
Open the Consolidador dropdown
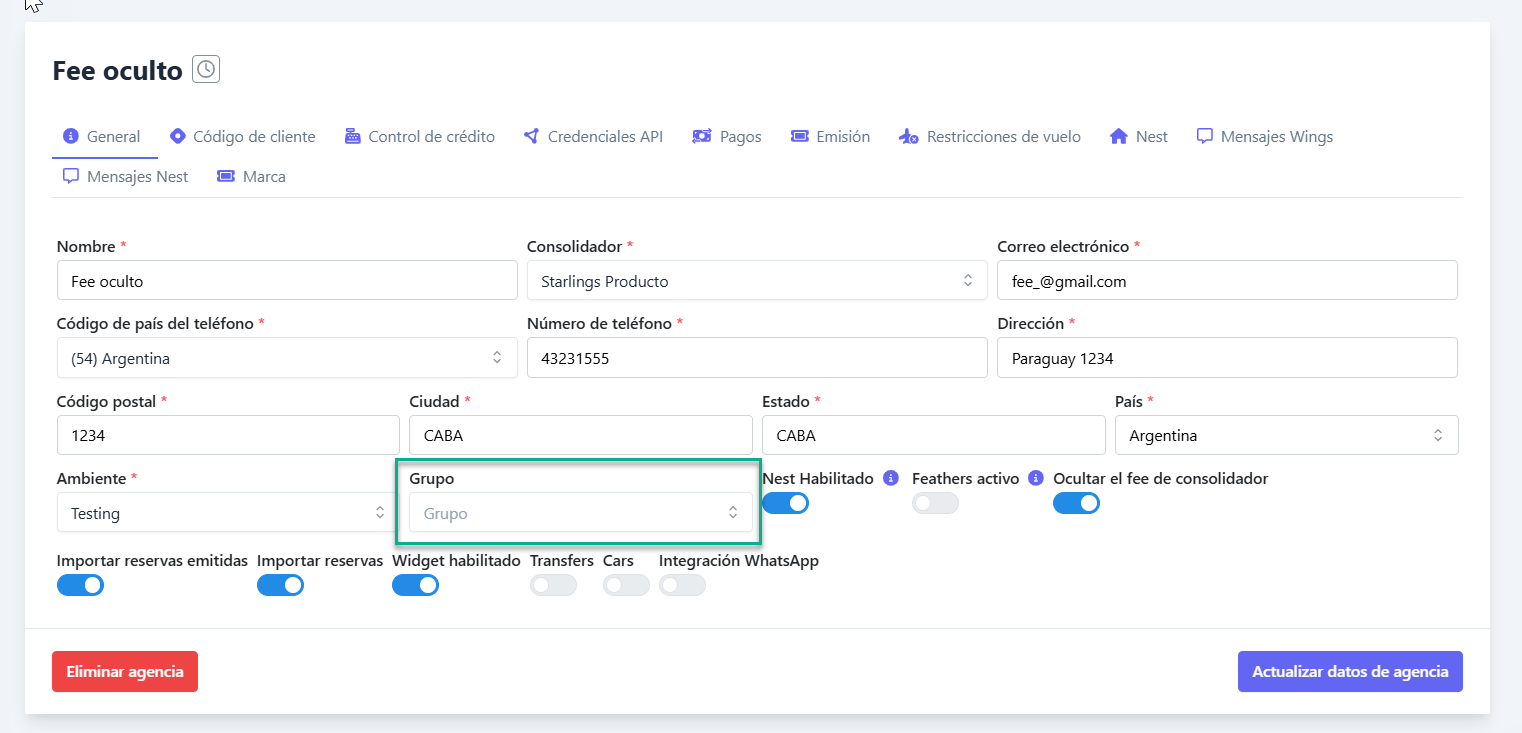pos(756,281)
